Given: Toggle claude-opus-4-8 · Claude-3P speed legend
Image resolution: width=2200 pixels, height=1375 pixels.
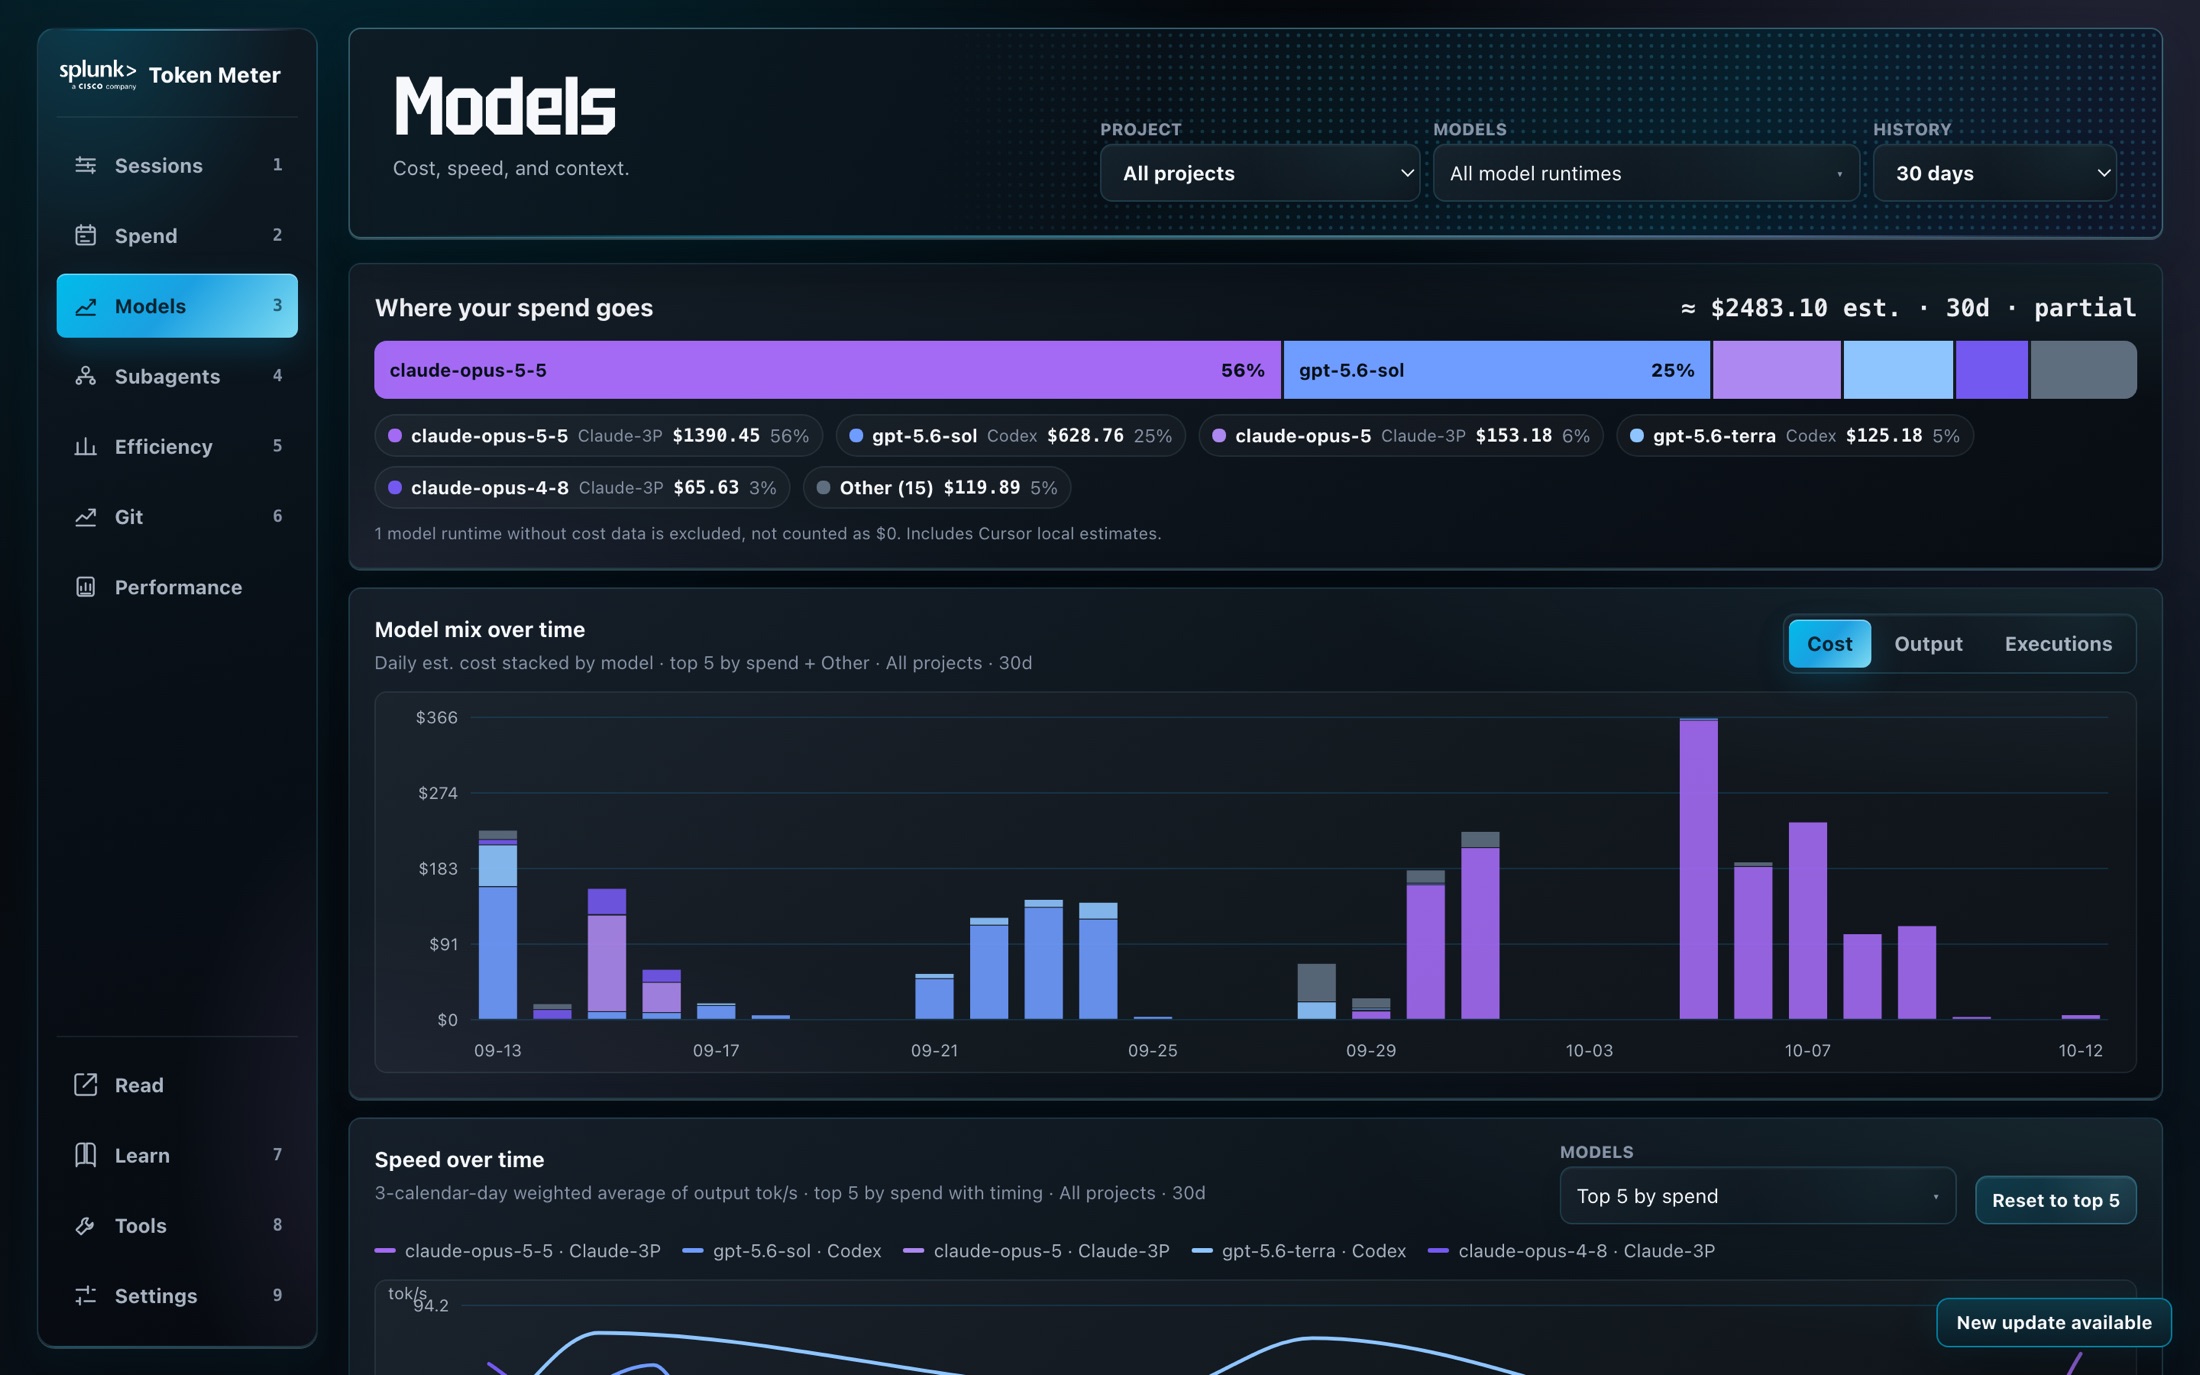Looking at the screenshot, I should tap(1571, 1251).
